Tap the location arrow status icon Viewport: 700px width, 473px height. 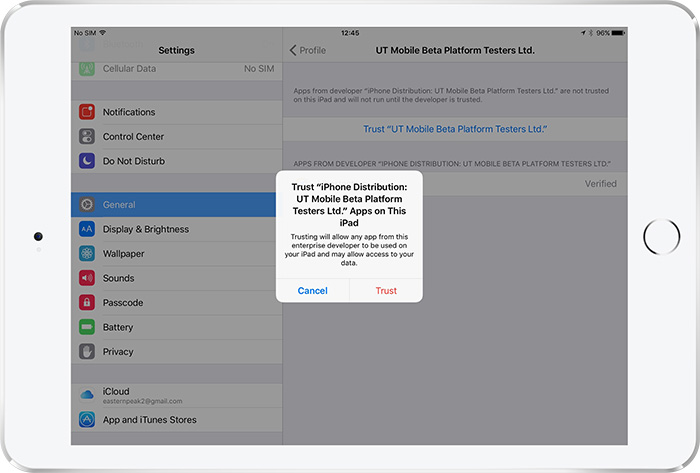click(x=583, y=33)
